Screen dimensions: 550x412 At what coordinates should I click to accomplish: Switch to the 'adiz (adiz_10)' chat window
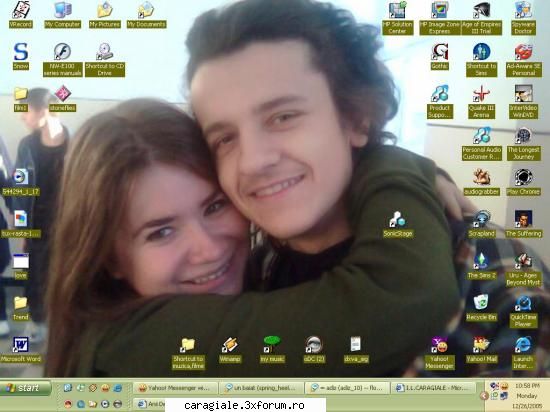(x=347, y=388)
